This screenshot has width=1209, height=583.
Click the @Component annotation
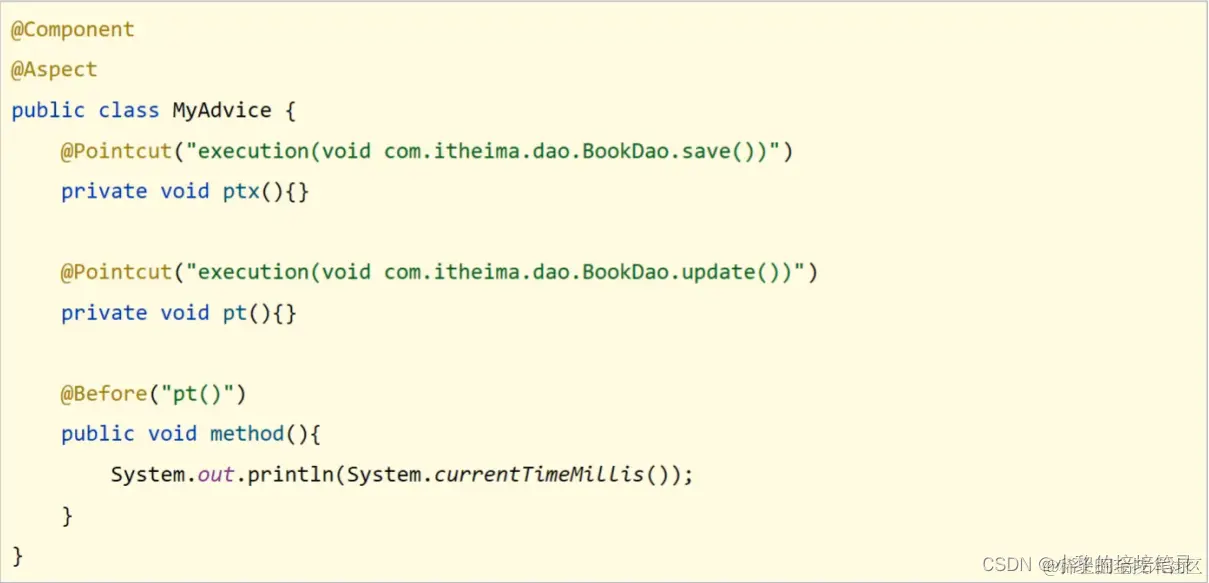click(72, 30)
